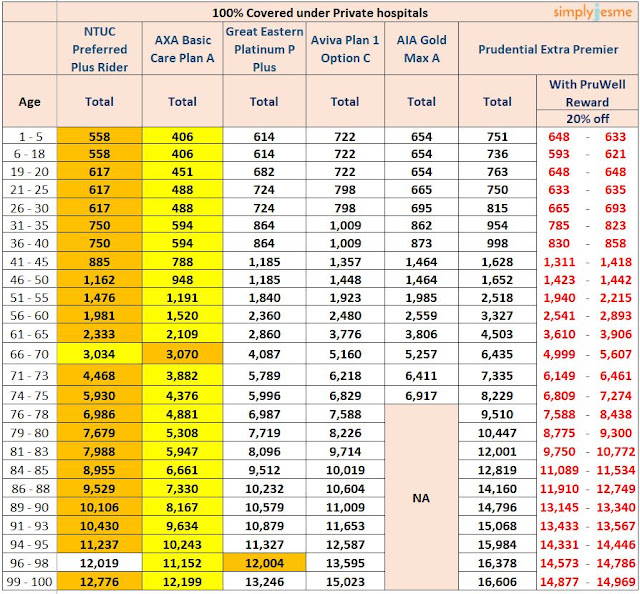The width and height of the screenshot is (640, 594).
Task: Click age row label '86 - 88'
Action: (29, 489)
